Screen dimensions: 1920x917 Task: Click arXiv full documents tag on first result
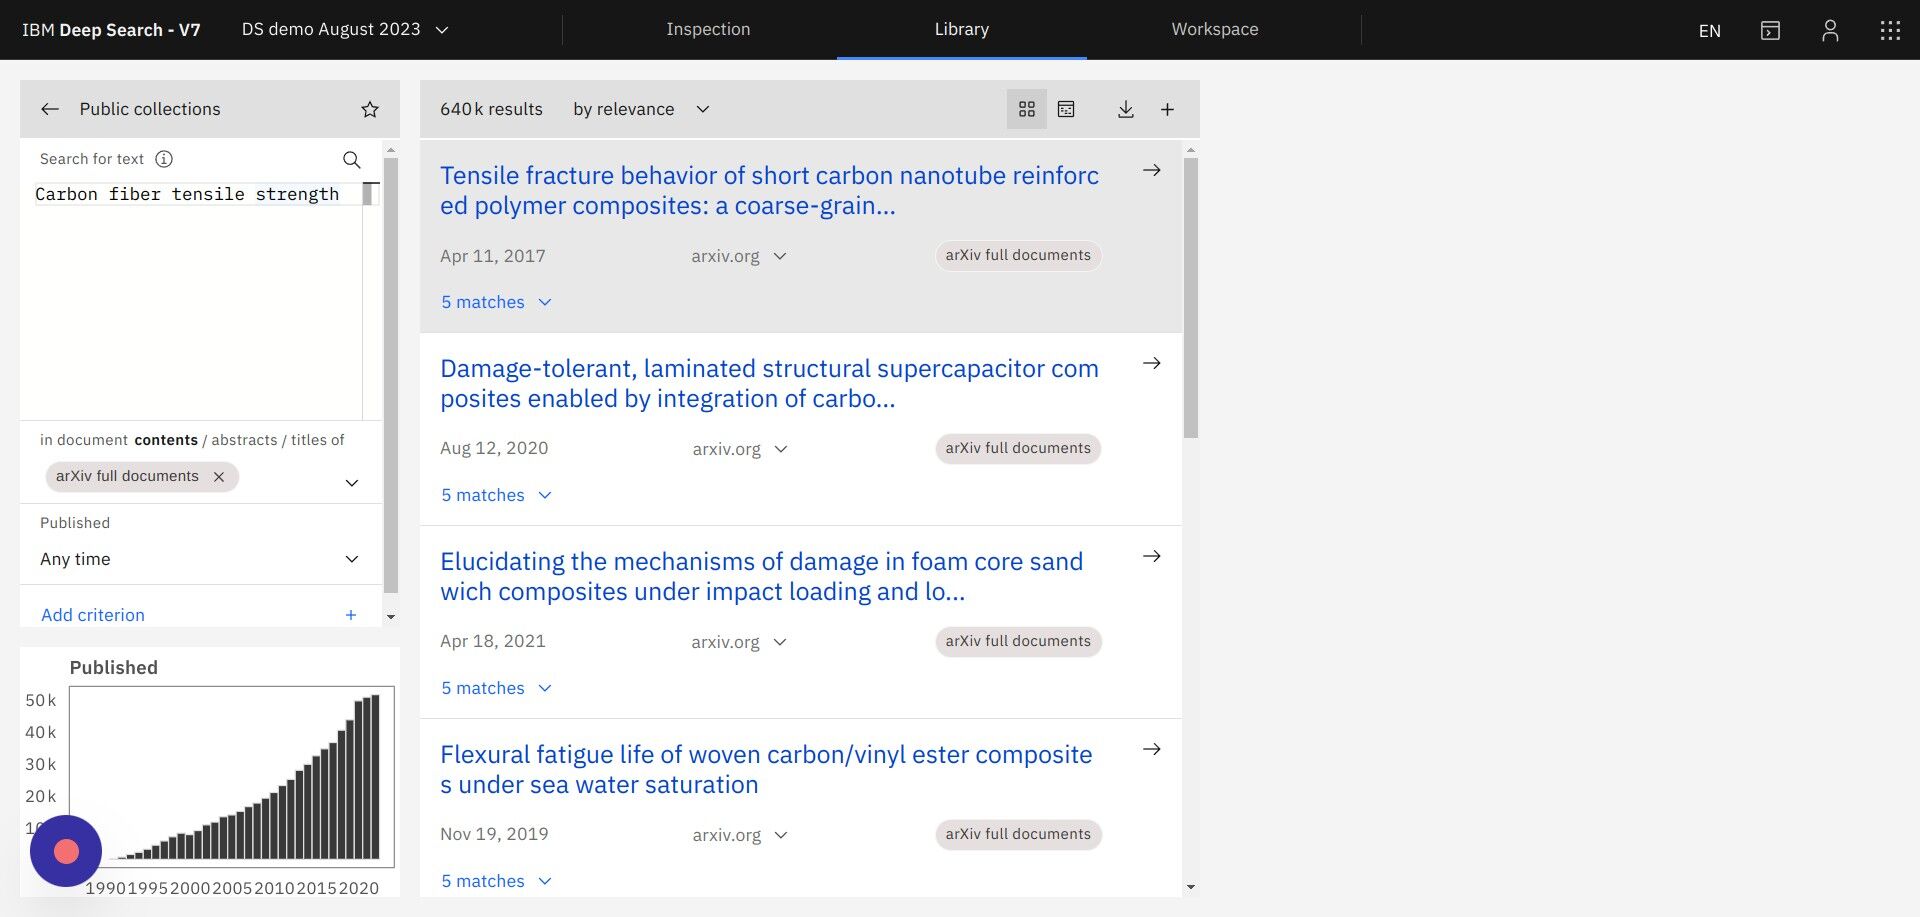click(1018, 256)
